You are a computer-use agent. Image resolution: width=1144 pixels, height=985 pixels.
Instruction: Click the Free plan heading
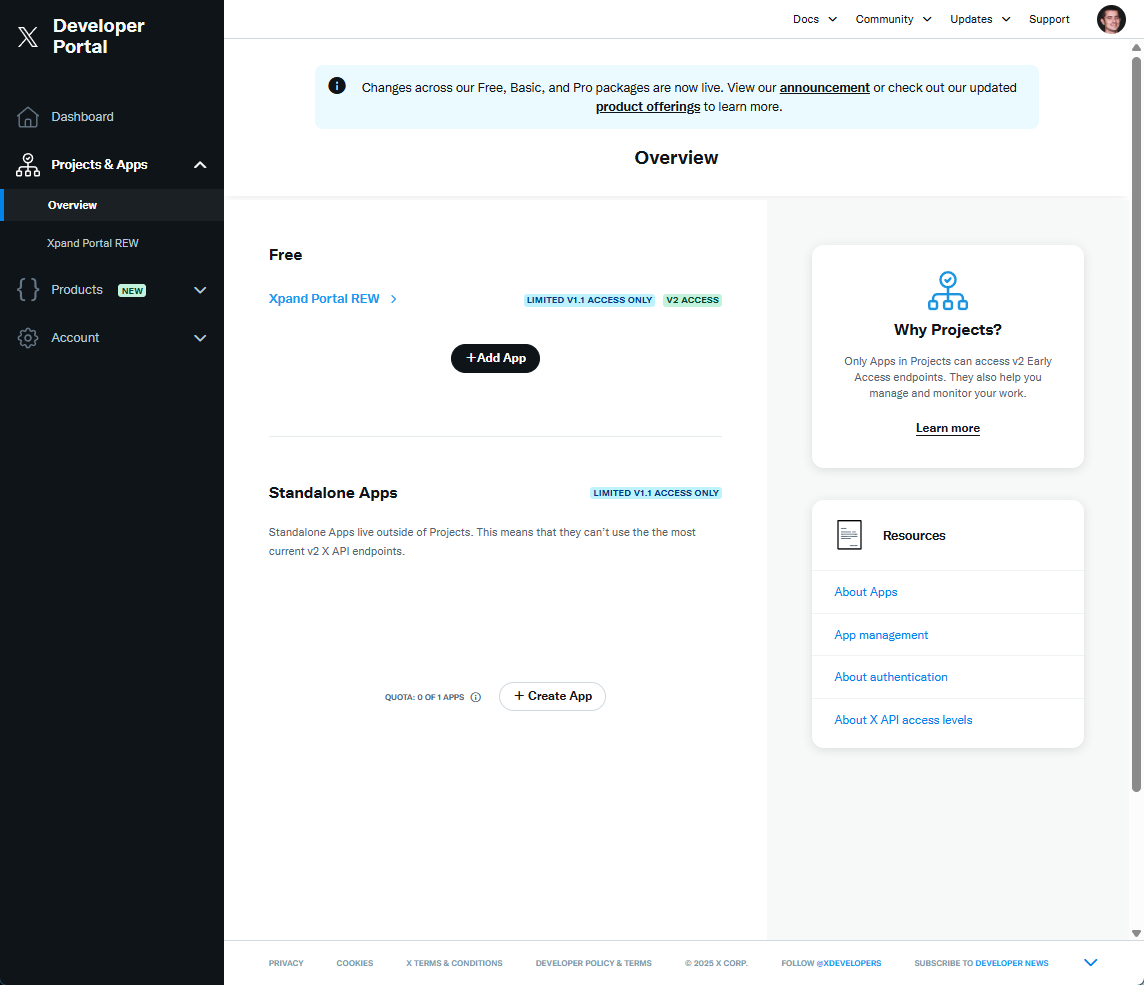tap(285, 255)
